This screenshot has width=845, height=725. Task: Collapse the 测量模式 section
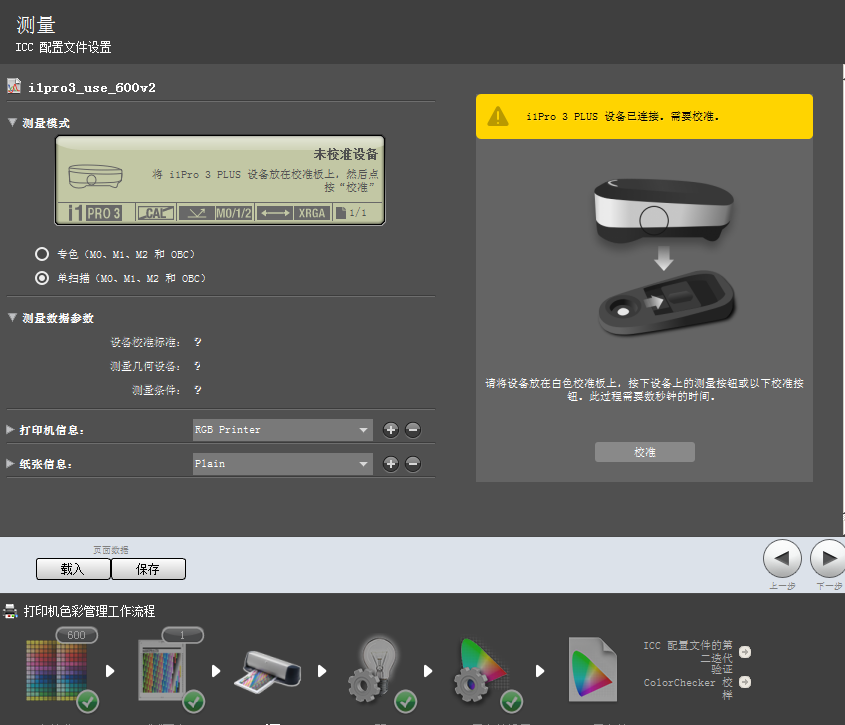coord(12,123)
